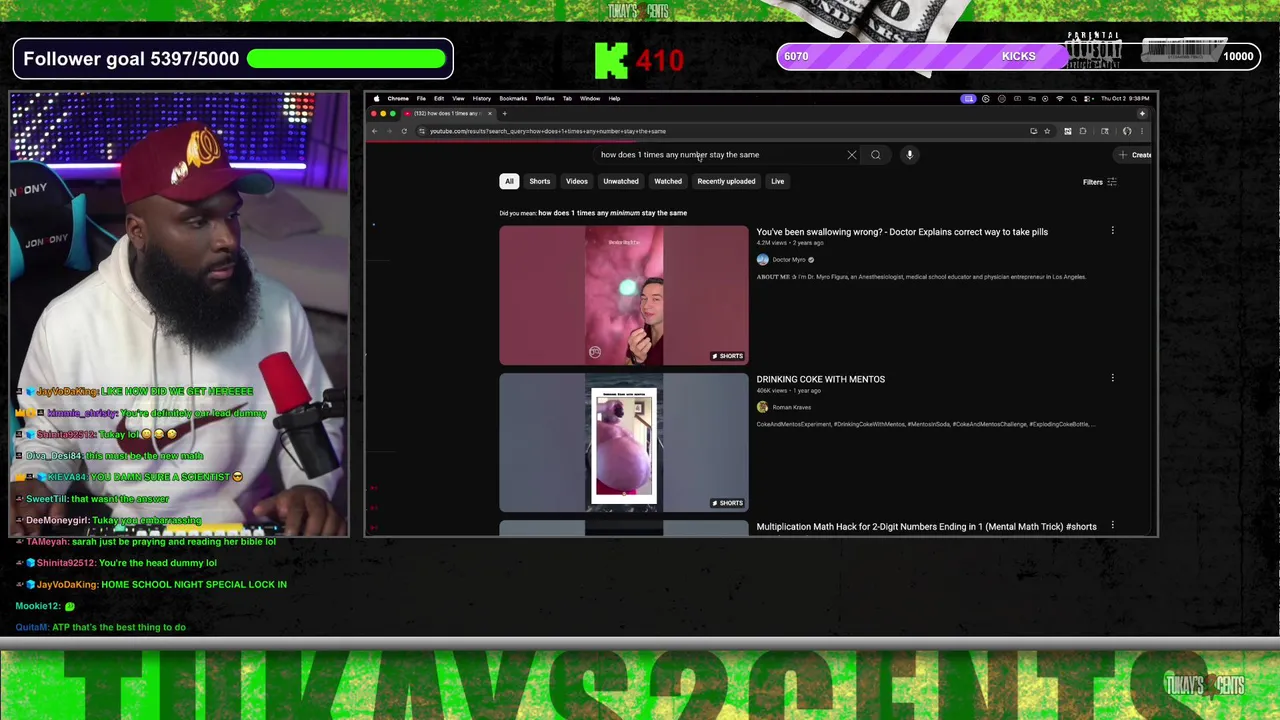The width and height of the screenshot is (1280, 720).
Task: Open the Multiplication Math Hack video title
Action: (x=927, y=527)
